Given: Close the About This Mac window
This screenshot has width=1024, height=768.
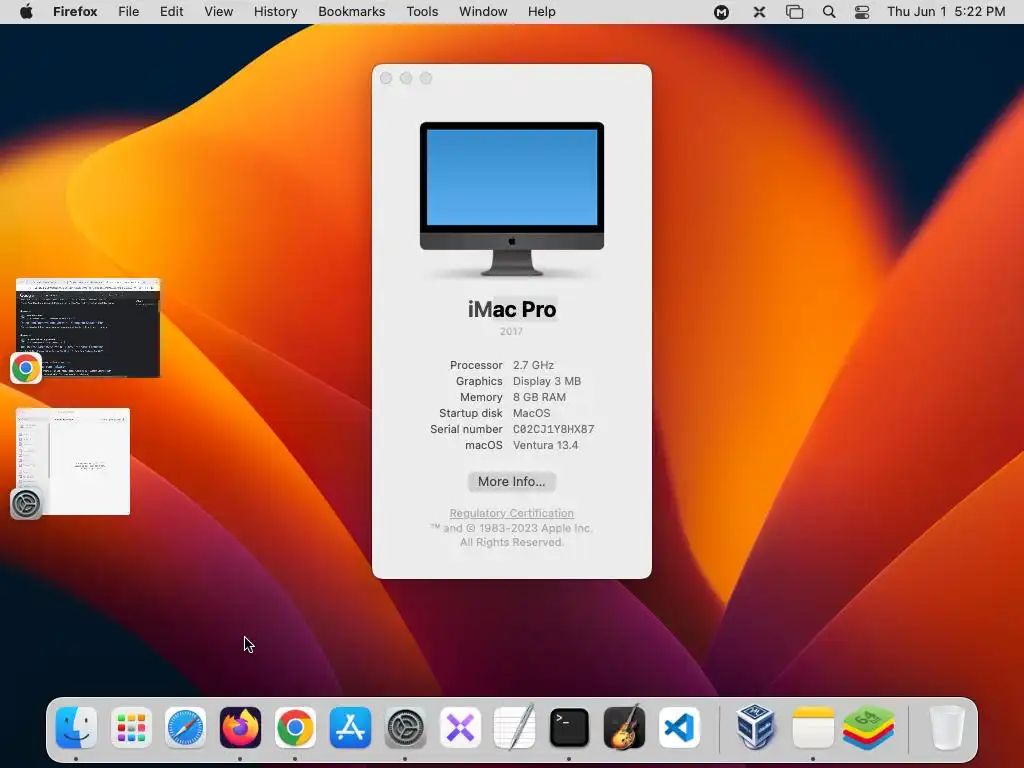Looking at the screenshot, I should pyautogui.click(x=386, y=78).
